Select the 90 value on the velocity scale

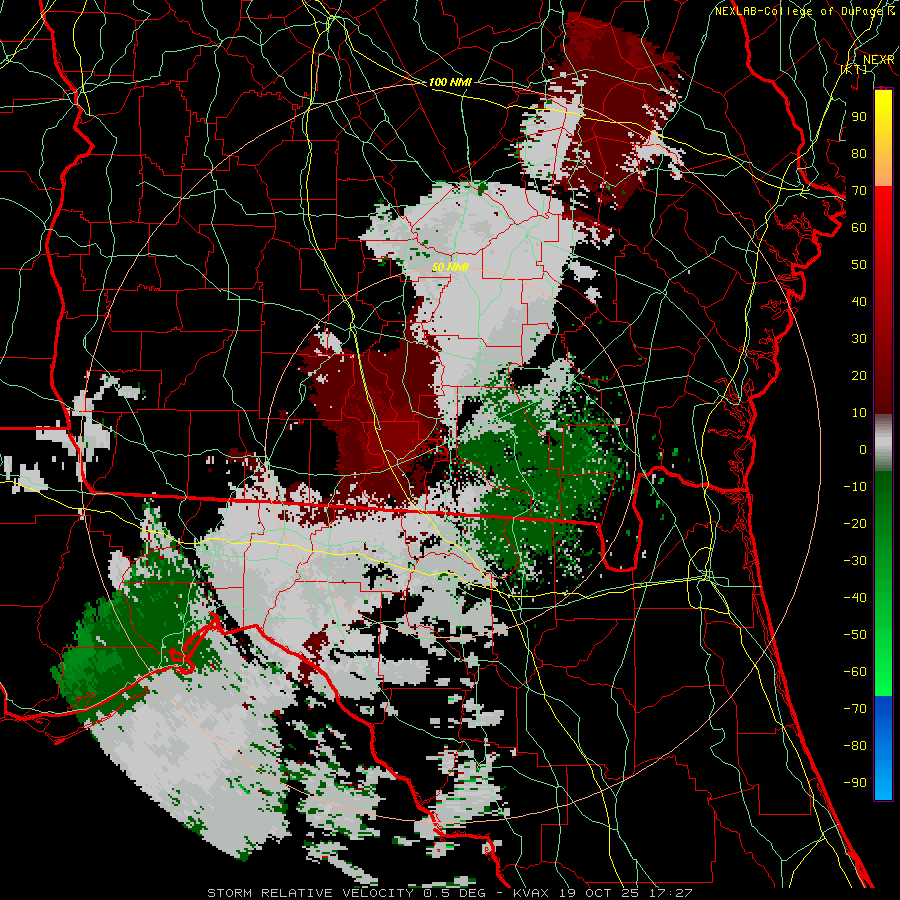coord(859,117)
